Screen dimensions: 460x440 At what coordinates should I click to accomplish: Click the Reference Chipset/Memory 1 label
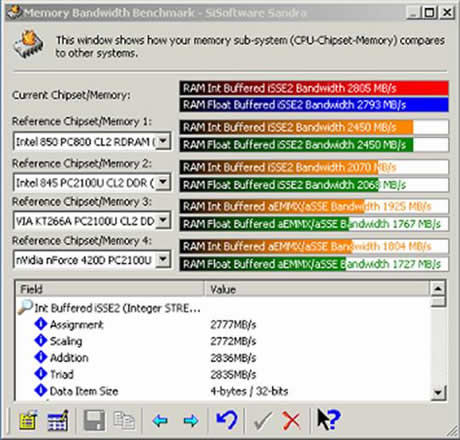tap(82, 122)
